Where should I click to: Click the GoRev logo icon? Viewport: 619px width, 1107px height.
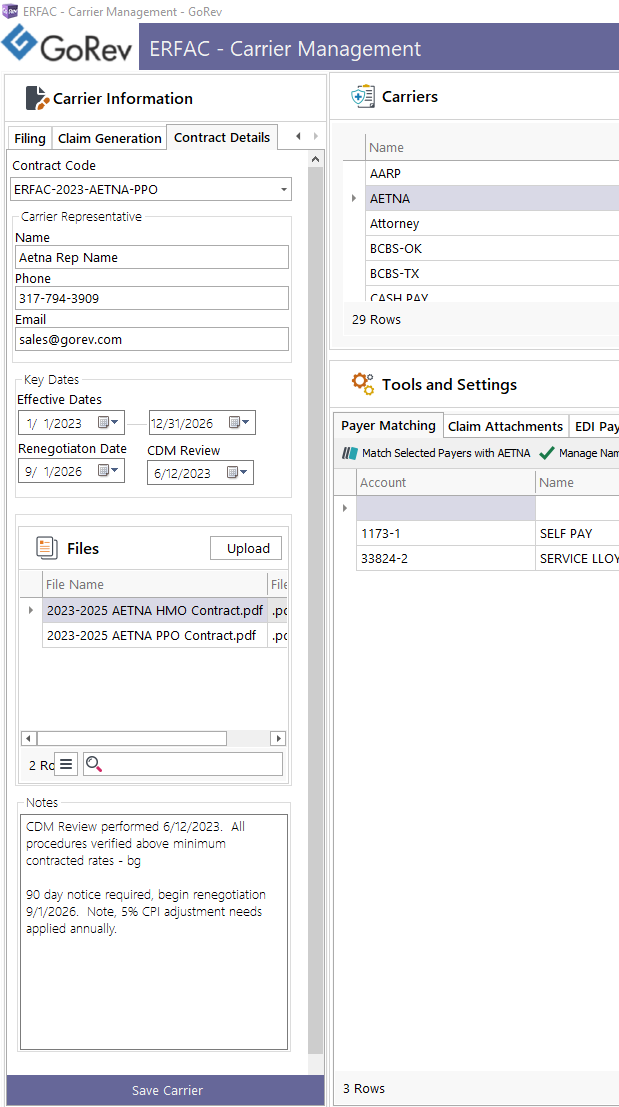click(20, 45)
